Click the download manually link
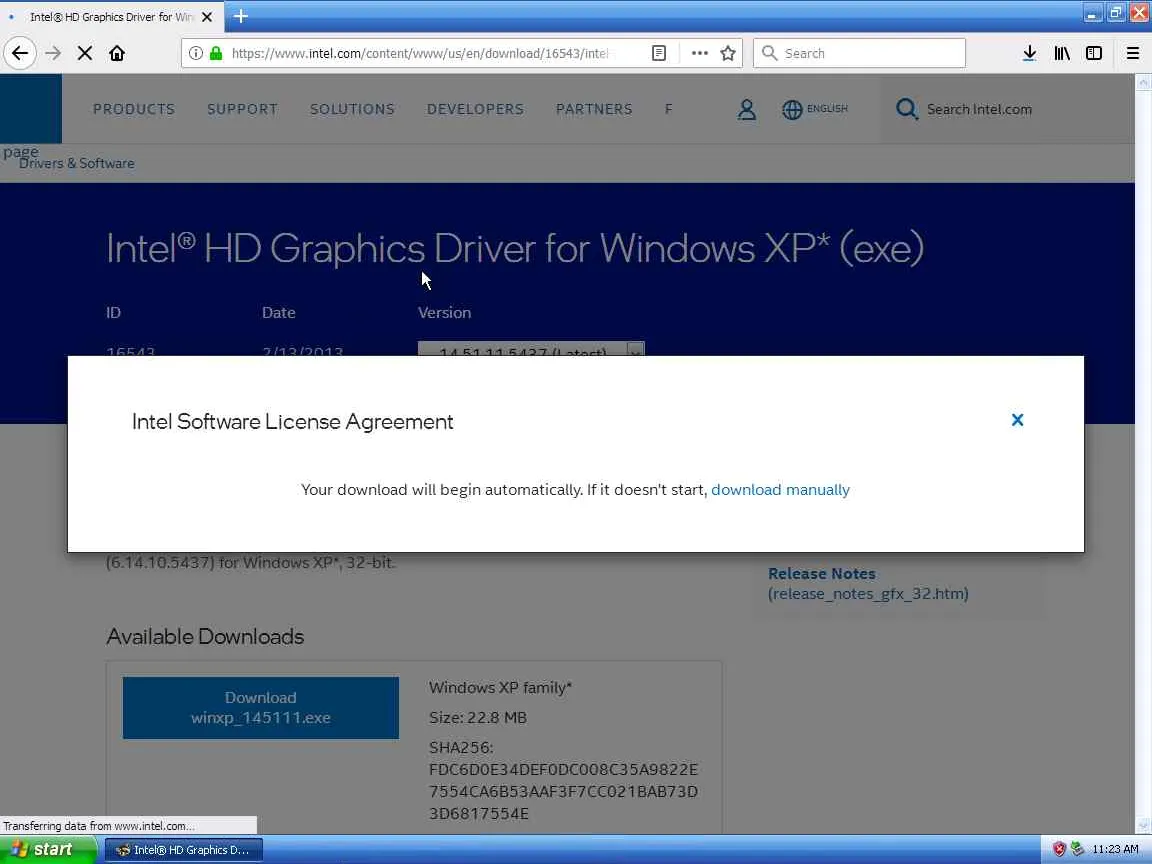Screen dimensions: 1152x864 [780, 490]
